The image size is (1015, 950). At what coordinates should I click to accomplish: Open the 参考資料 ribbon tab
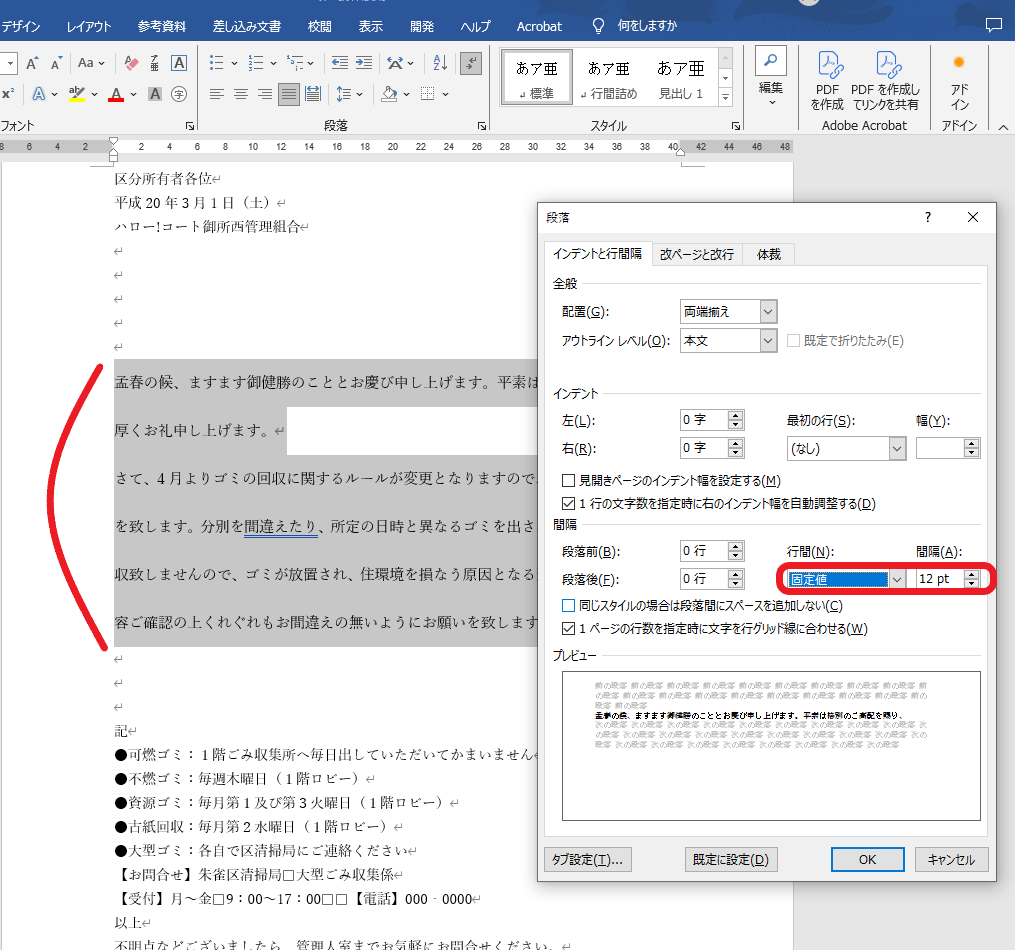pos(162,27)
